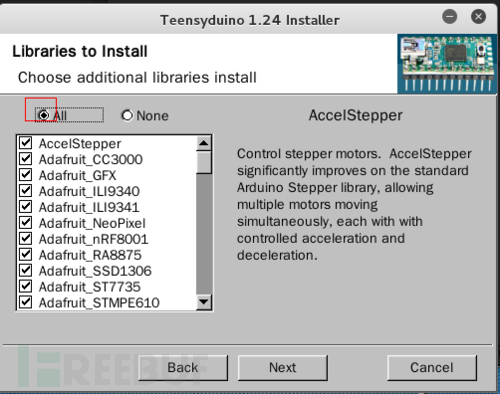
Task: Select the Adafruit_NeoPixel library name
Action: (x=92, y=223)
